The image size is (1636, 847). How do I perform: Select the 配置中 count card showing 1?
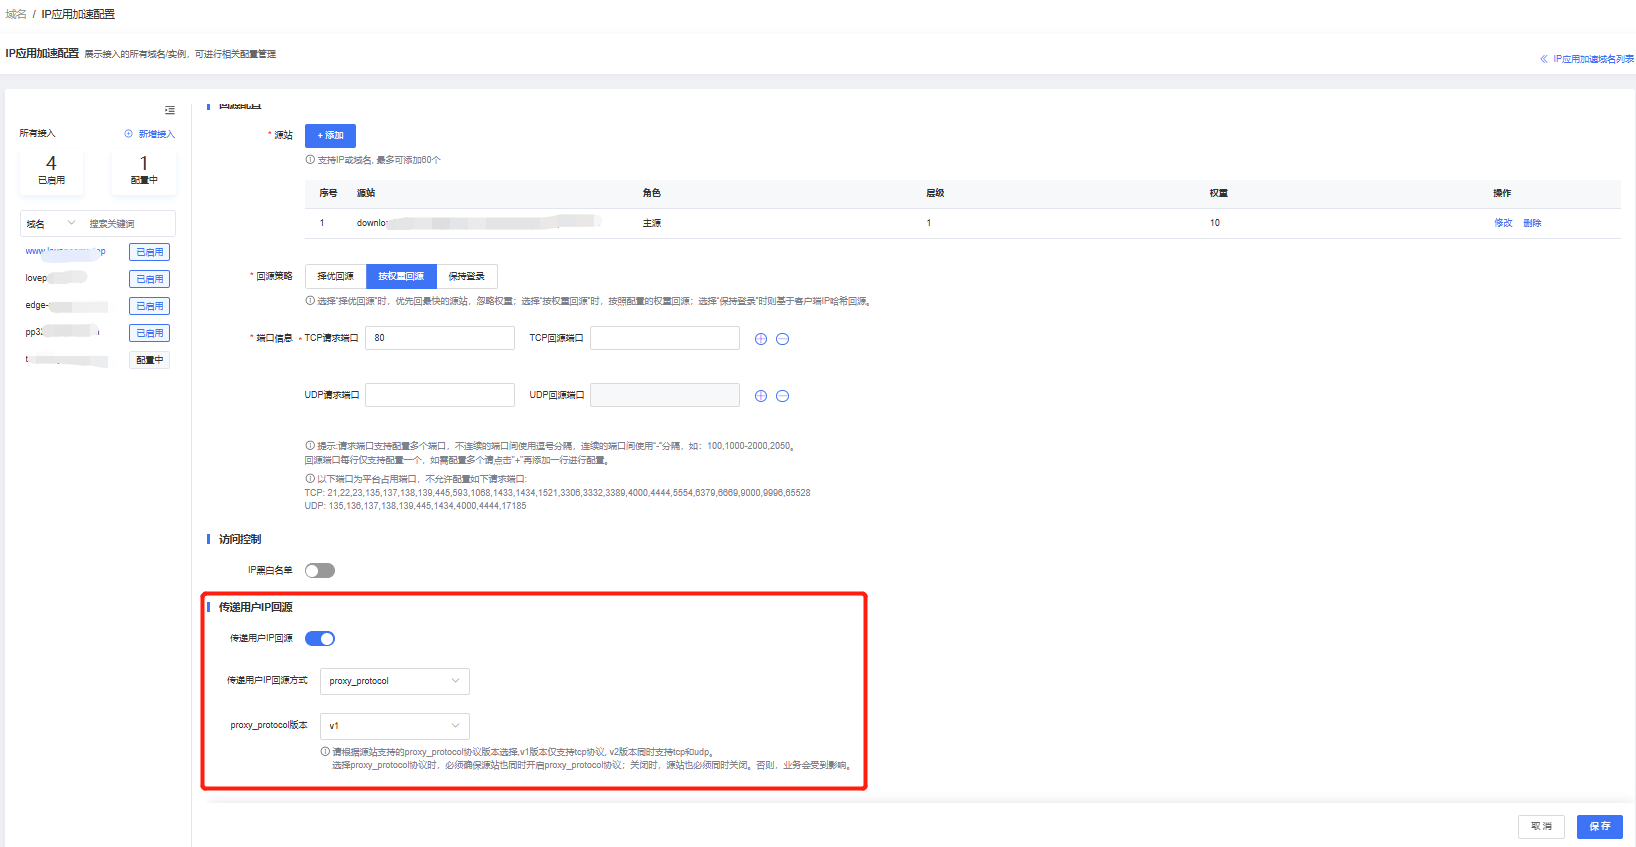pos(144,170)
